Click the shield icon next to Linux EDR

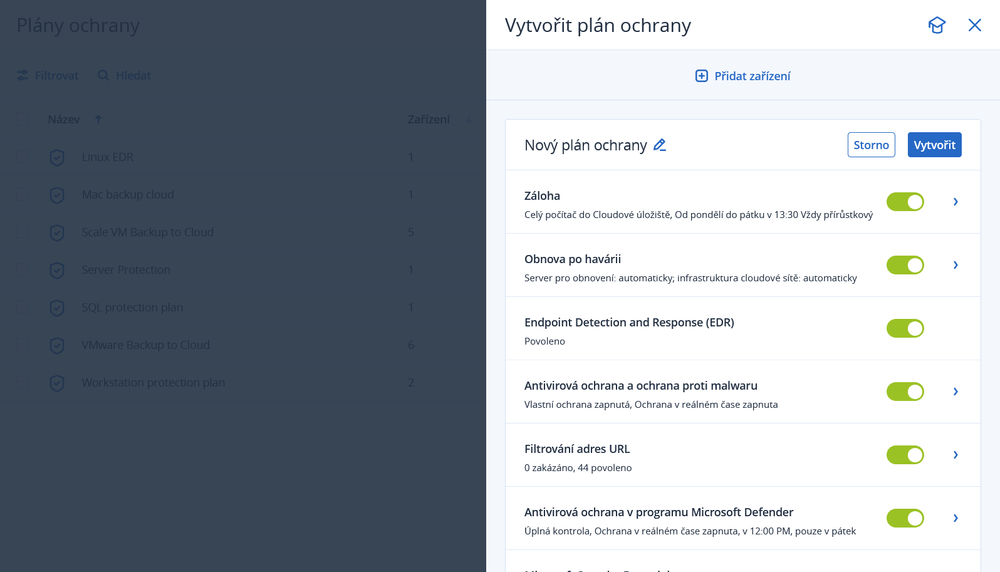point(57,157)
